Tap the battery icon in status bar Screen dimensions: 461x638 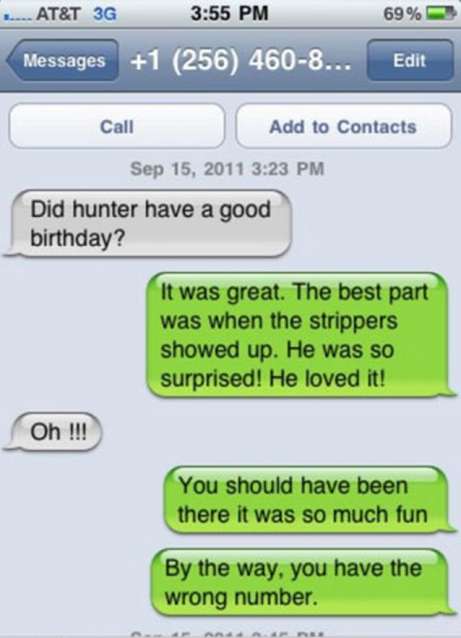(x=439, y=14)
